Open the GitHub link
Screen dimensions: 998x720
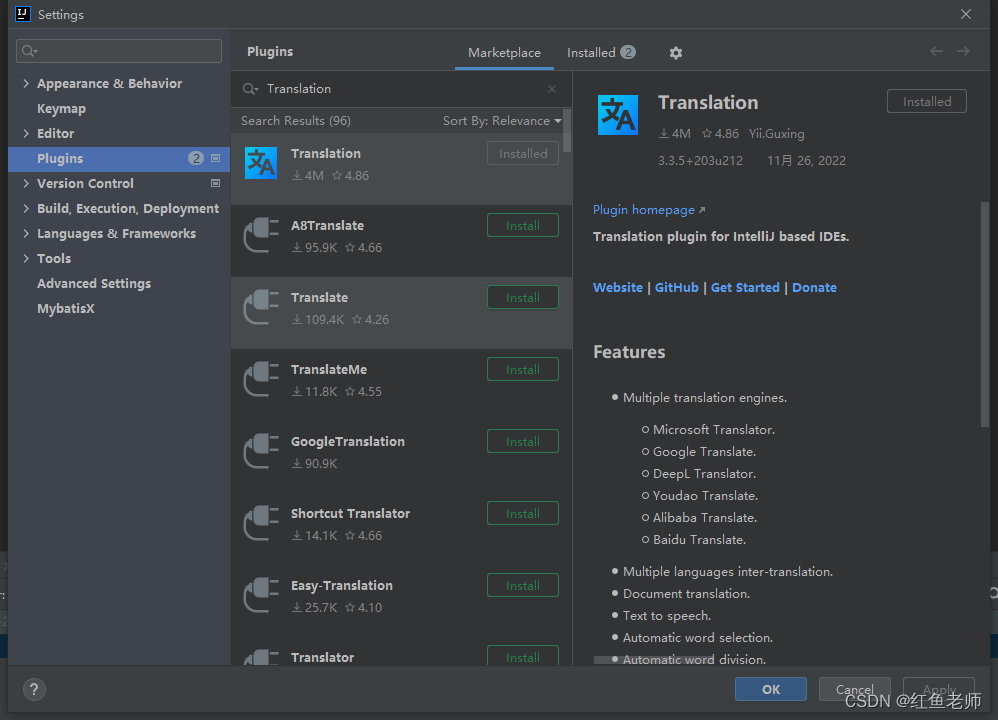pos(677,287)
